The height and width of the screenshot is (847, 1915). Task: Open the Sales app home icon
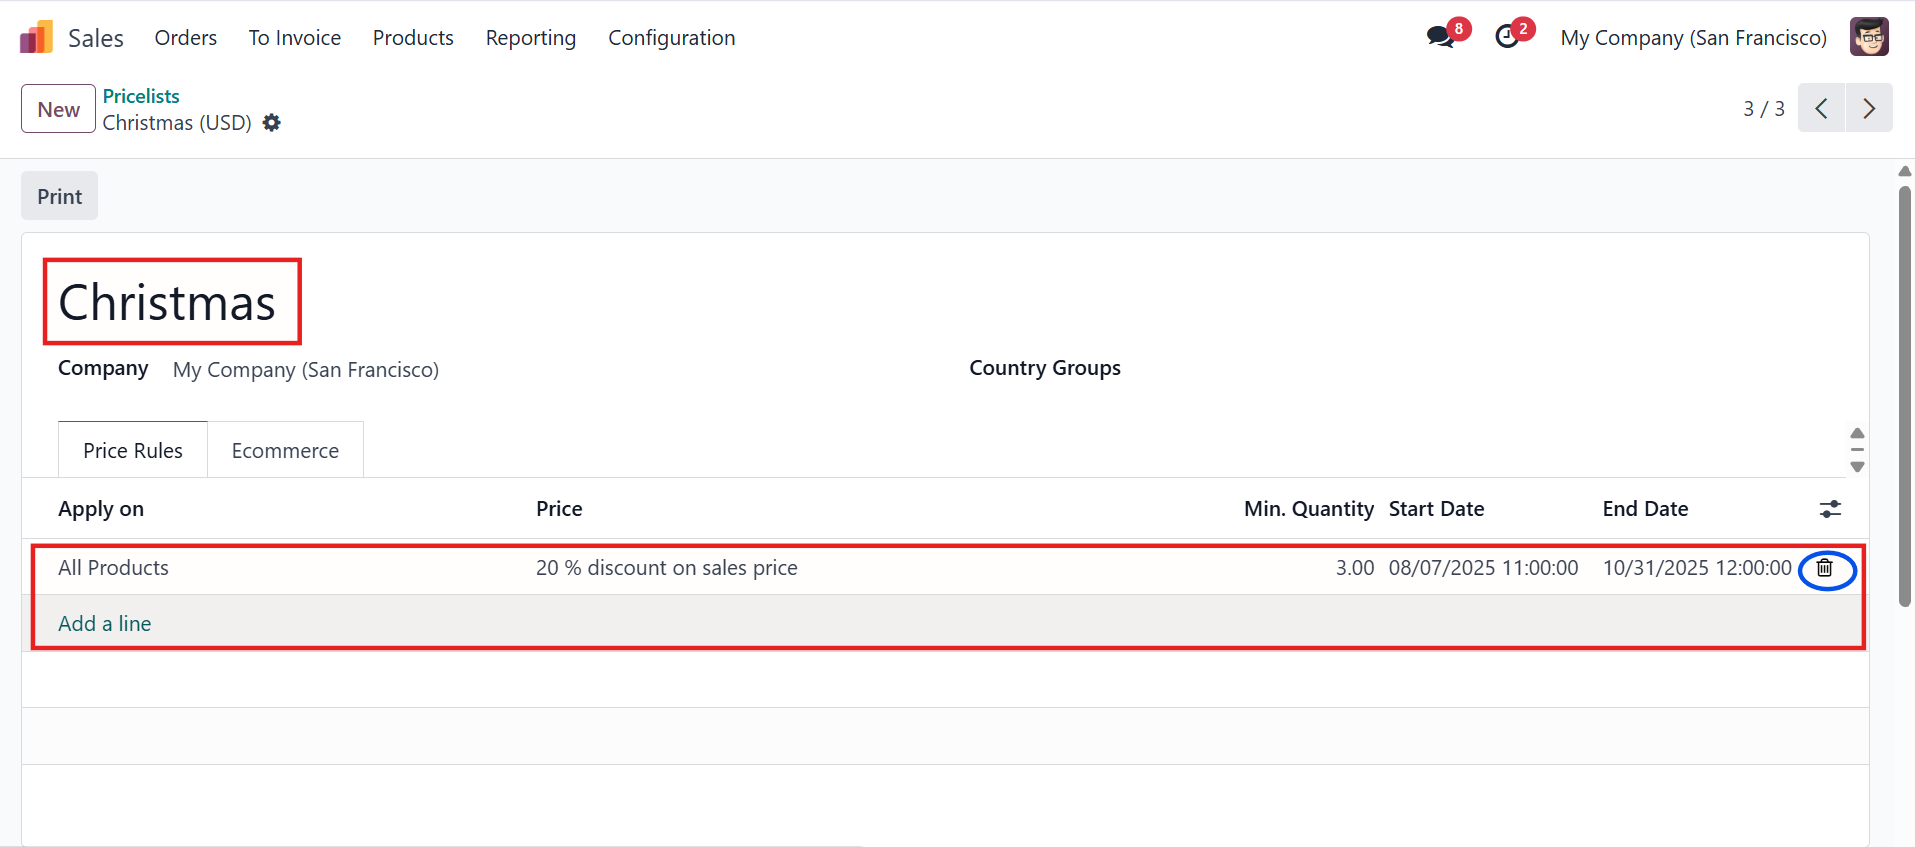(36, 38)
